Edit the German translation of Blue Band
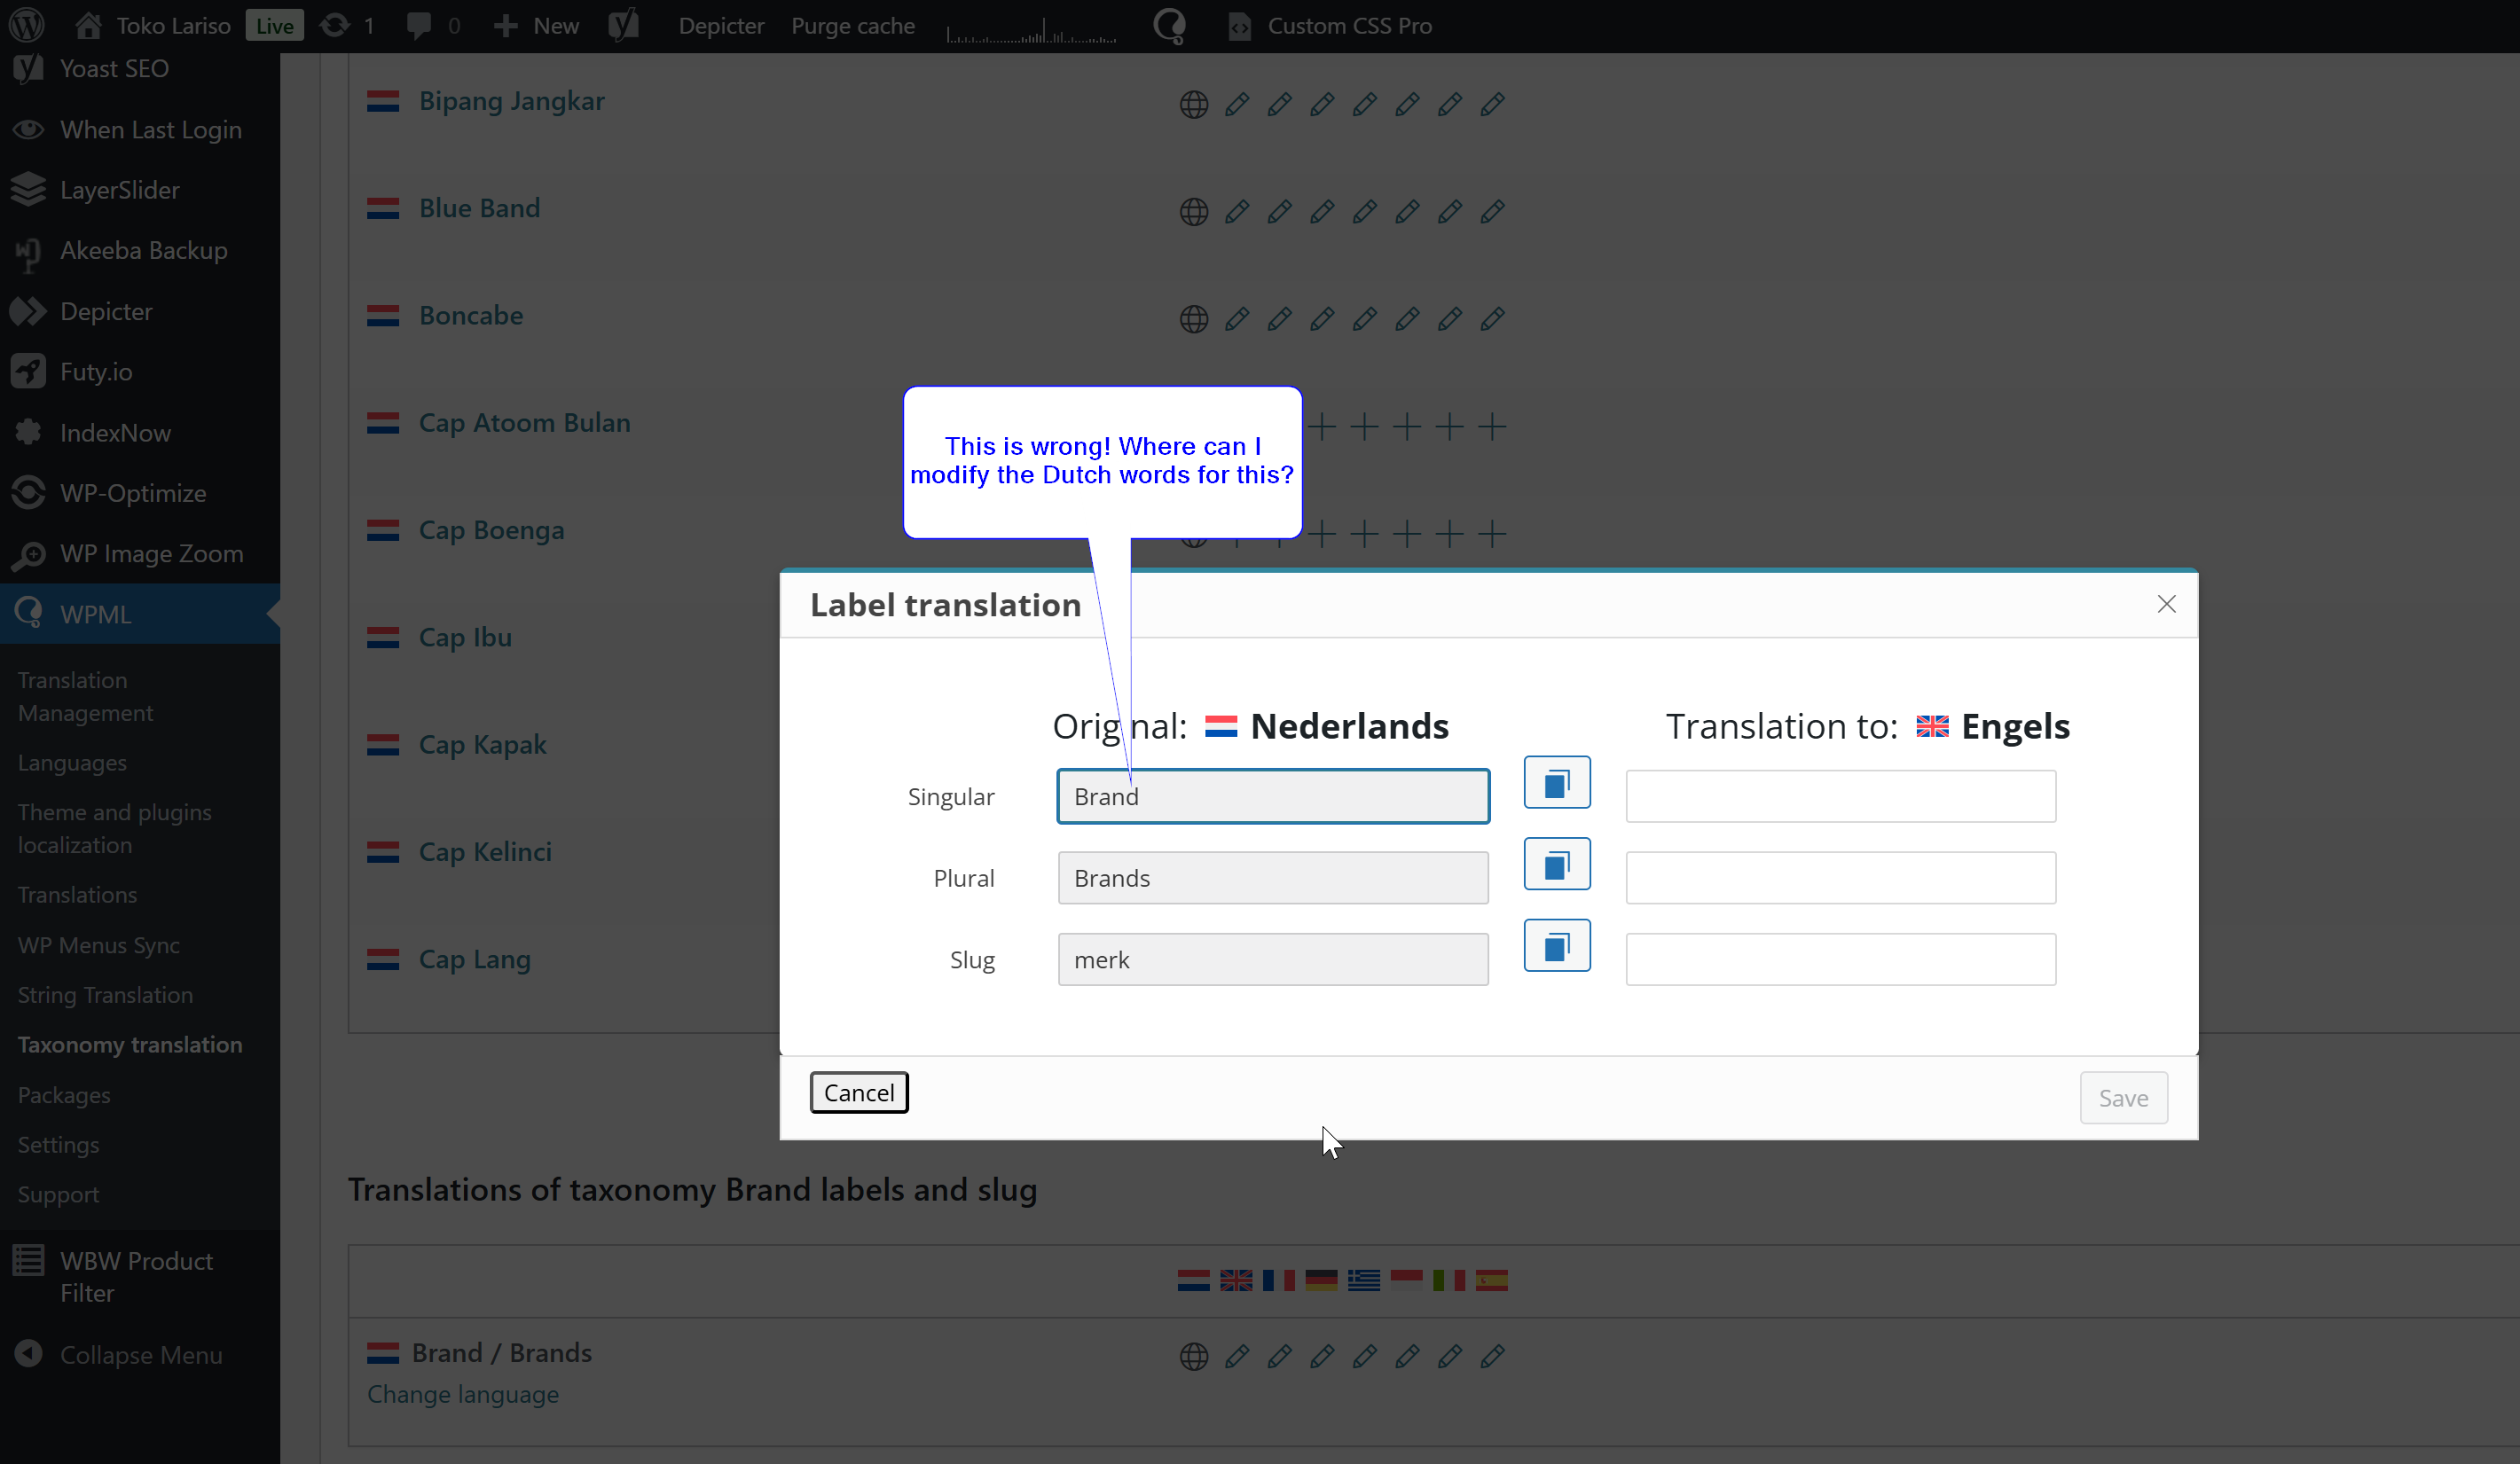The width and height of the screenshot is (2520, 1464). (1322, 211)
